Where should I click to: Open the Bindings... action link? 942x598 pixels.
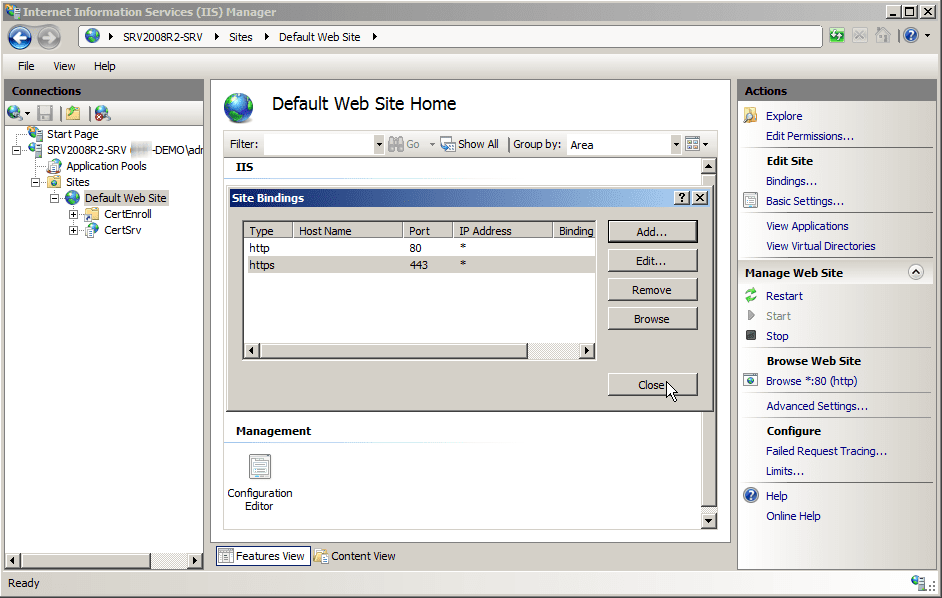pyautogui.click(x=791, y=181)
